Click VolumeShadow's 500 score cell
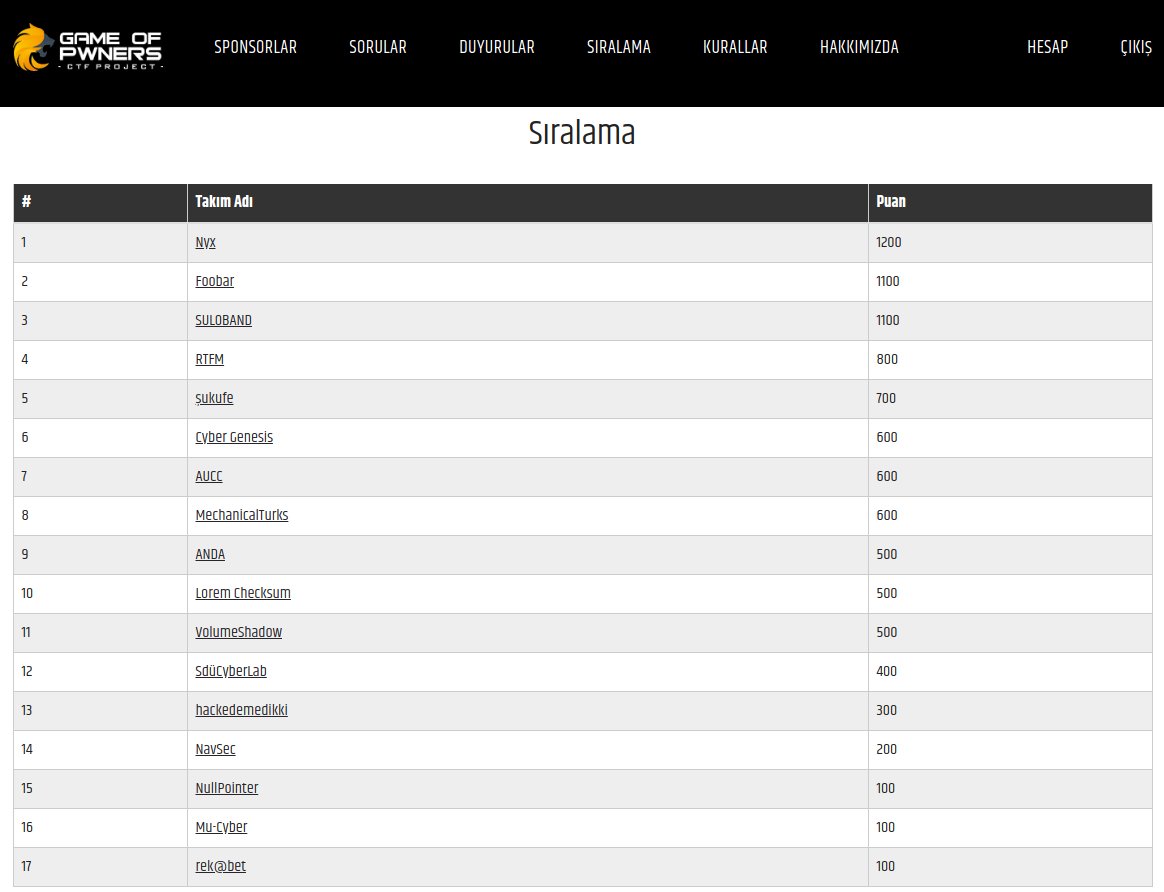Screen dimensions: 1164x892 coord(1010,632)
